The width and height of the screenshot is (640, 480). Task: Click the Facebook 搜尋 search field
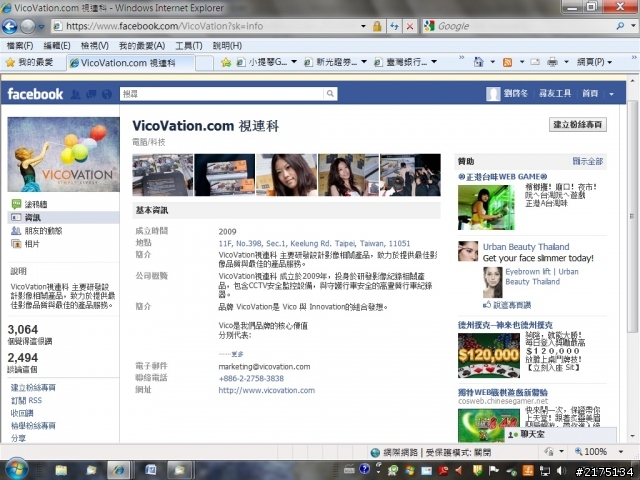[x=222, y=94]
